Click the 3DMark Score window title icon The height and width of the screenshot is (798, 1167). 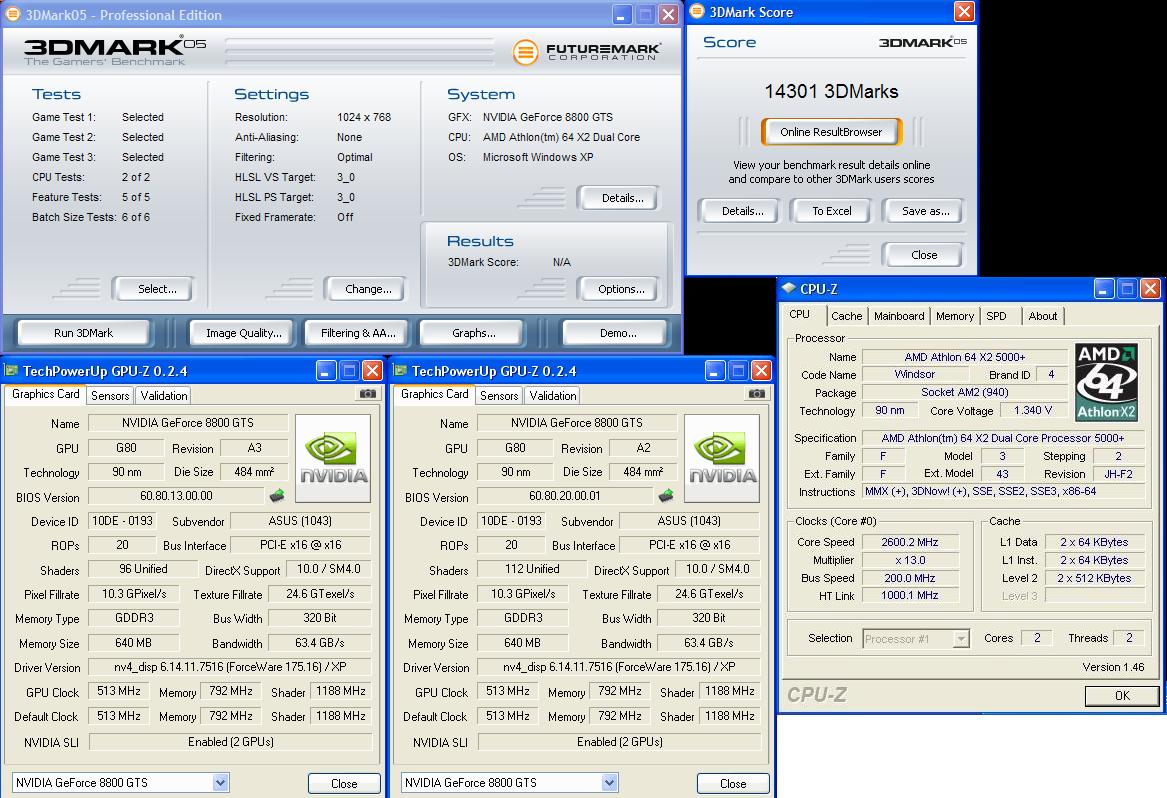tap(697, 11)
